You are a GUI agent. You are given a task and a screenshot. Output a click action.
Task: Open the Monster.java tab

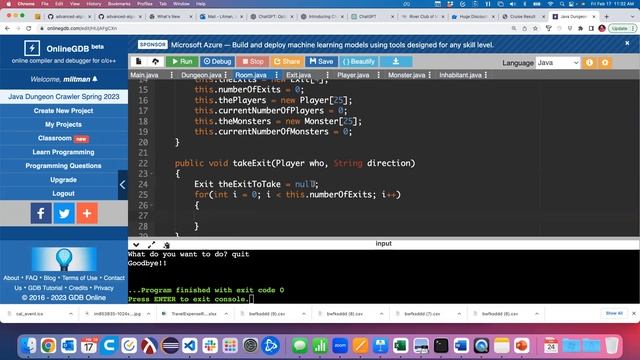point(407,75)
